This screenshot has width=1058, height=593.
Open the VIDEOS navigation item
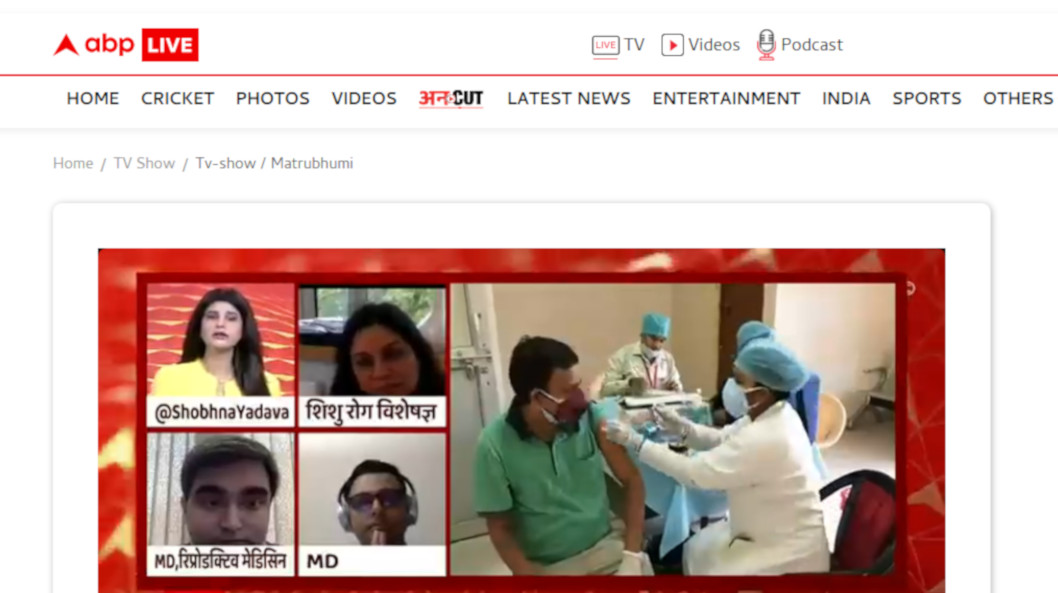click(x=364, y=98)
